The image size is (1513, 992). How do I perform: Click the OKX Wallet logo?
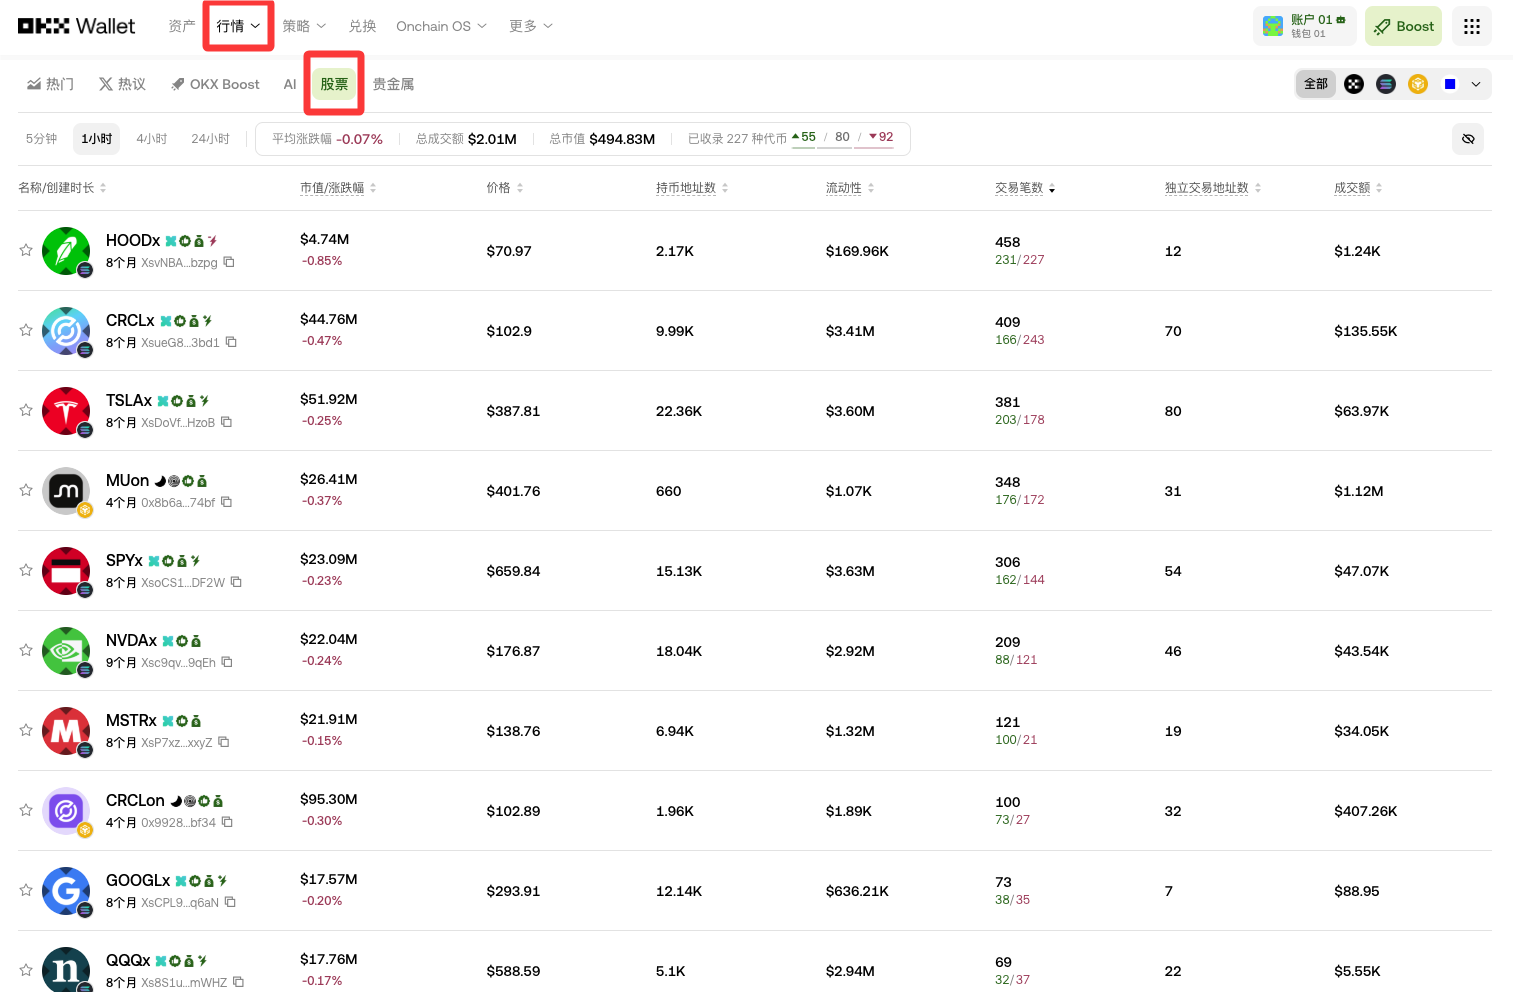(x=76, y=26)
